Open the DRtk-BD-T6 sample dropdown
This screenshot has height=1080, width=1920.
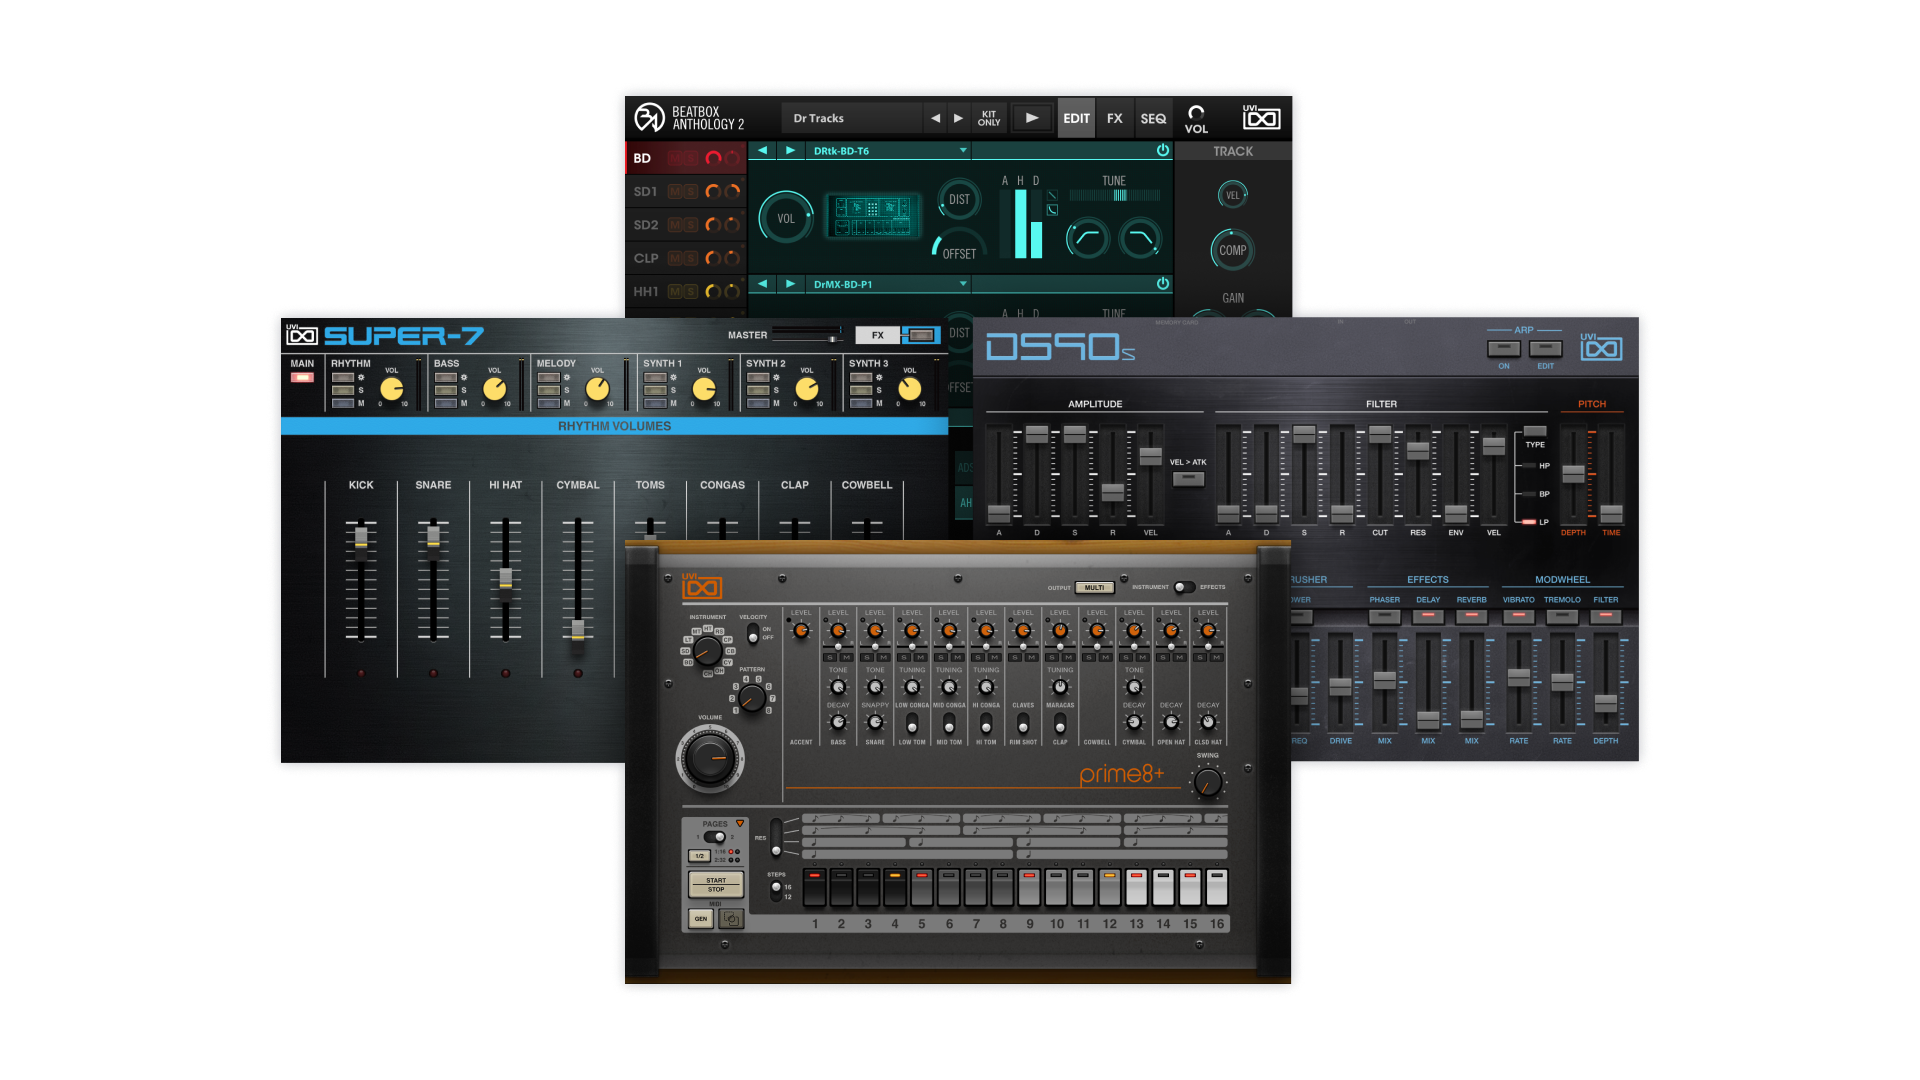(x=889, y=151)
